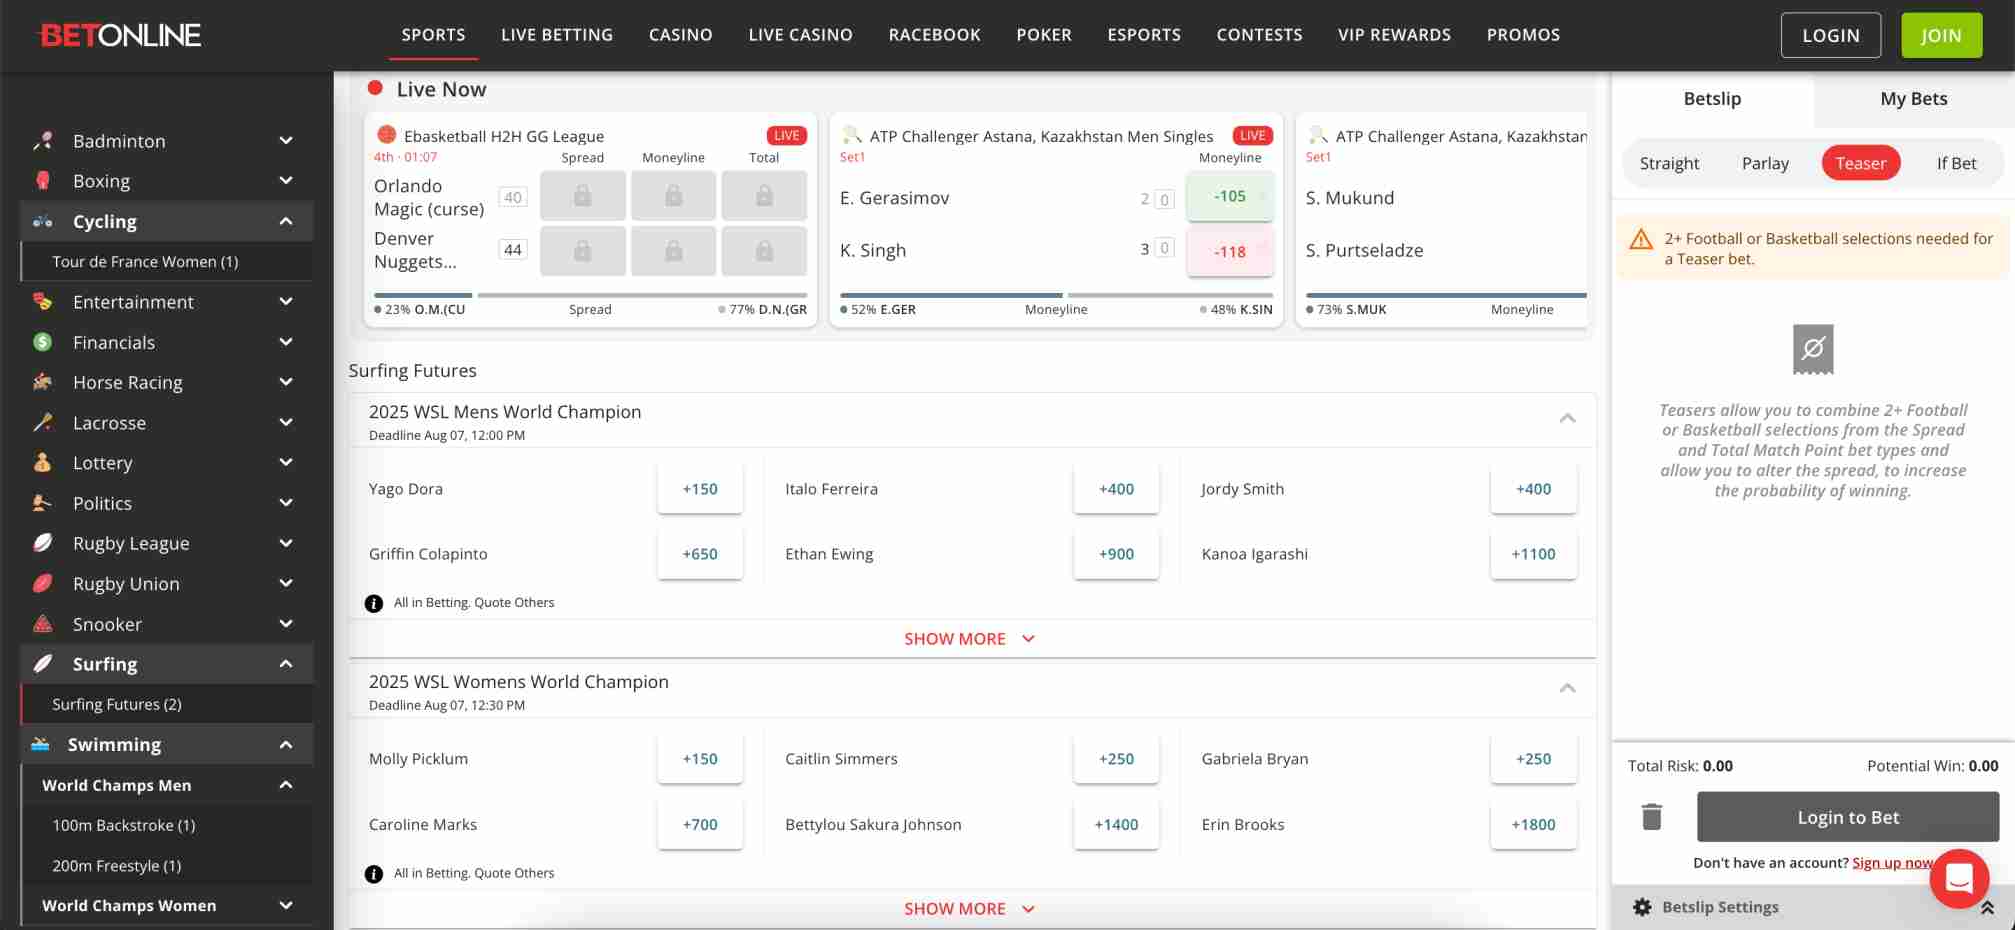Click the JOIN button

[x=1940, y=34]
